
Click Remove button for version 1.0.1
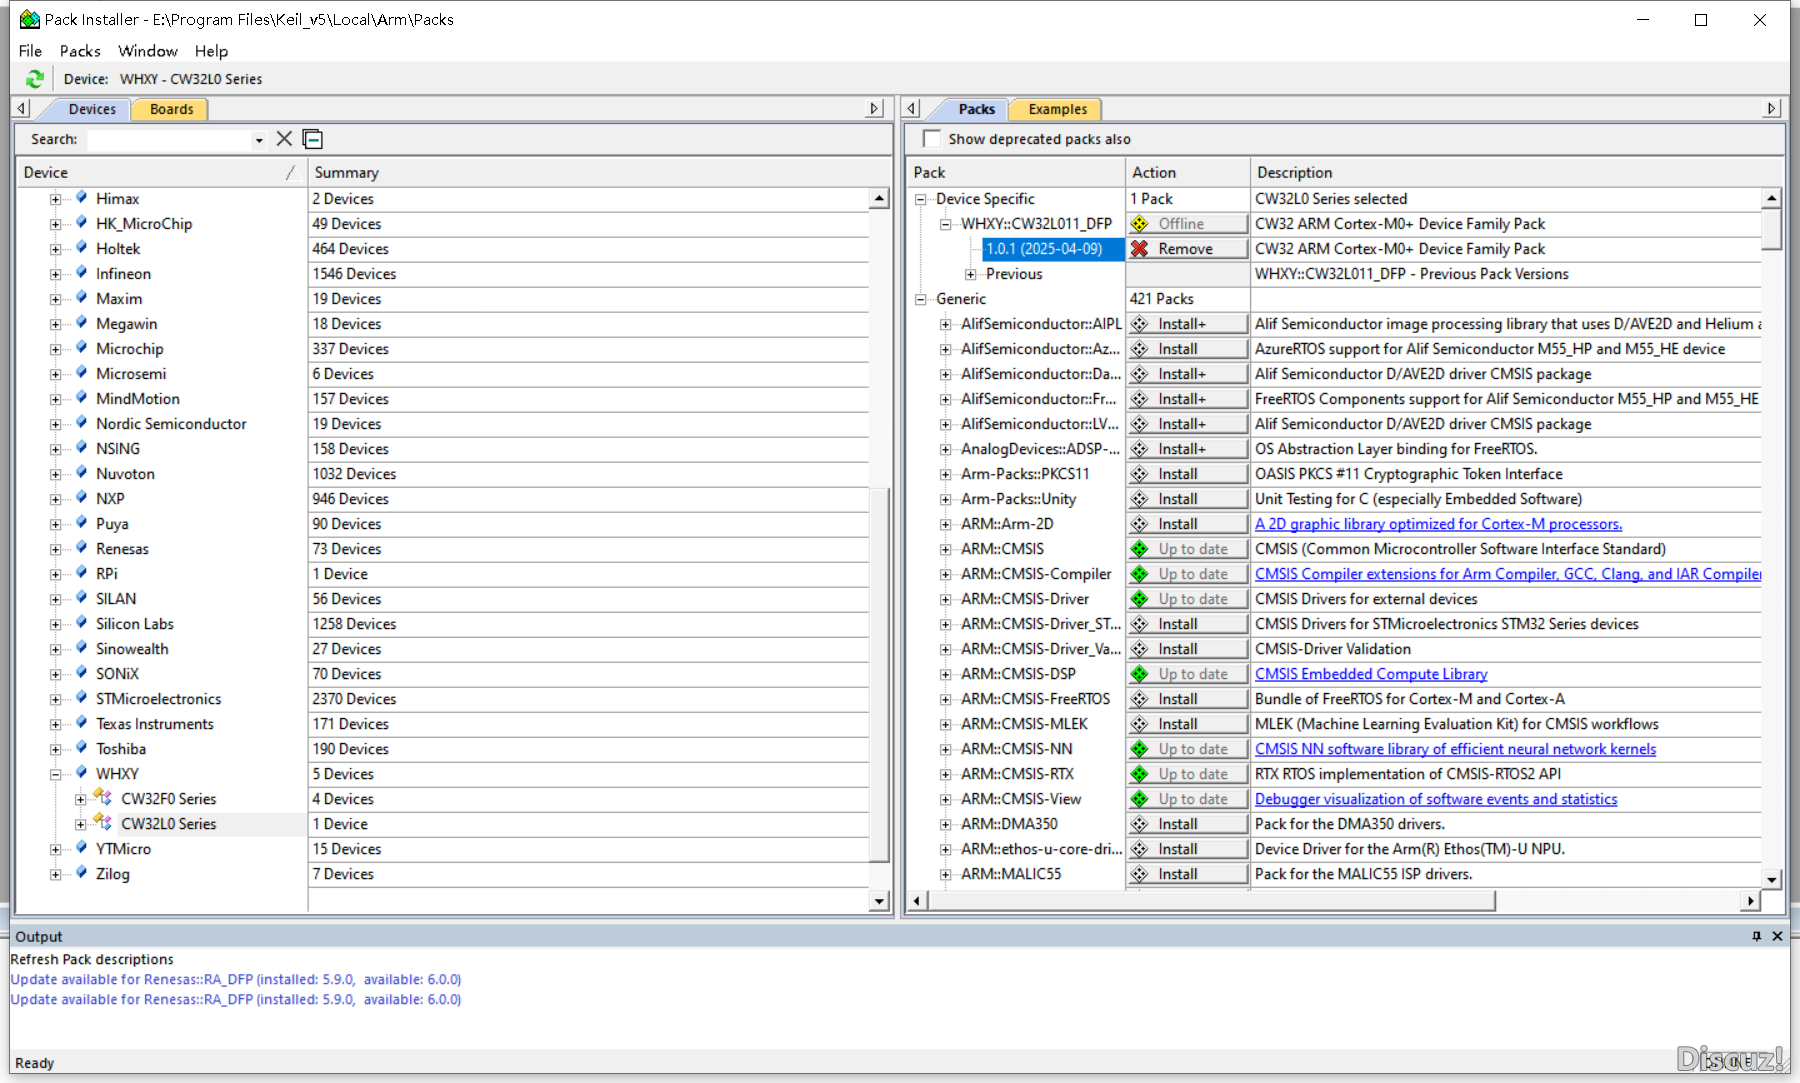point(1188,249)
